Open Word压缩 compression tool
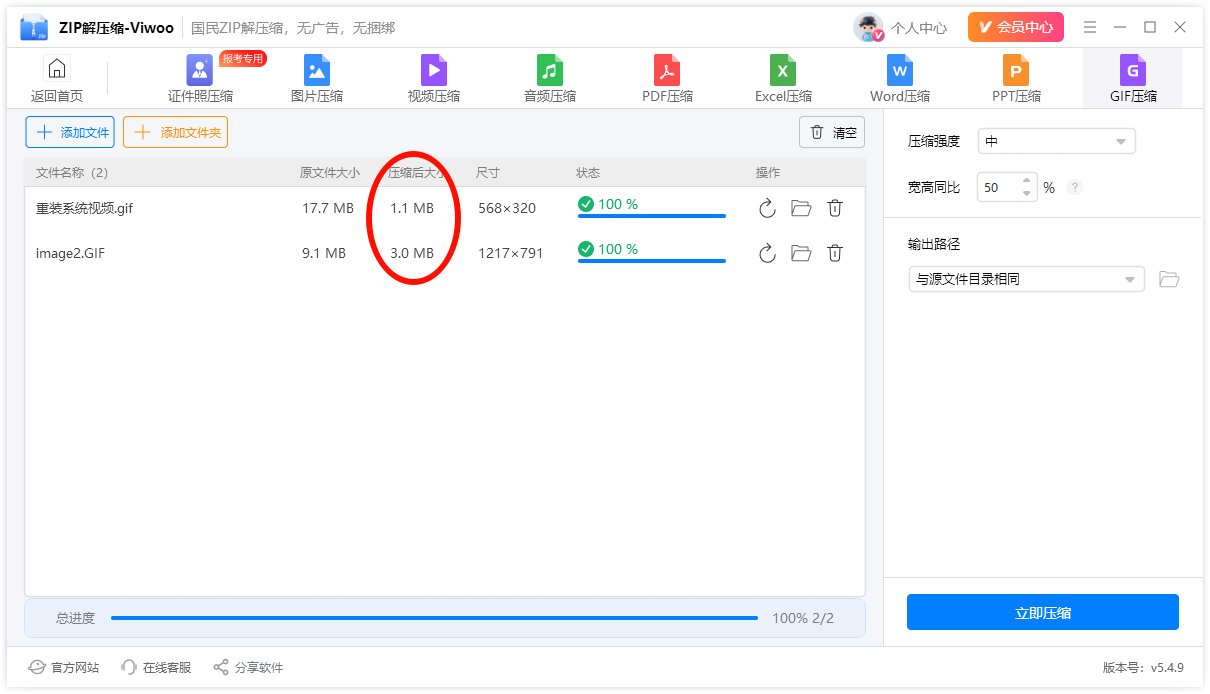This screenshot has height=694, width=1210. pyautogui.click(x=900, y=80)
